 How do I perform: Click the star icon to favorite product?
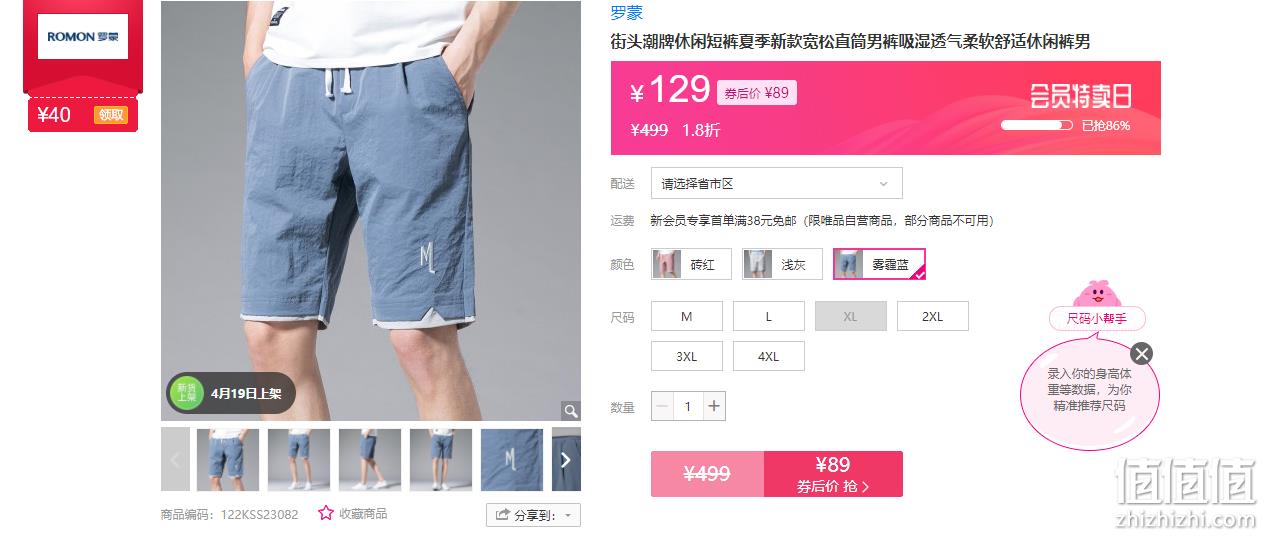[x=326, y=513]
